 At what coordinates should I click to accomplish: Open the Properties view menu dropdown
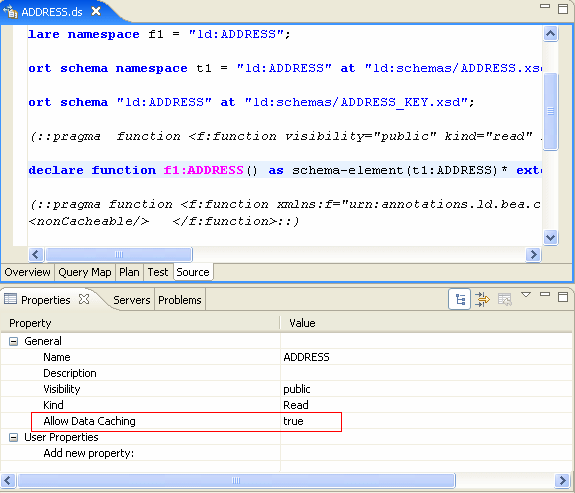click(526, 295)
